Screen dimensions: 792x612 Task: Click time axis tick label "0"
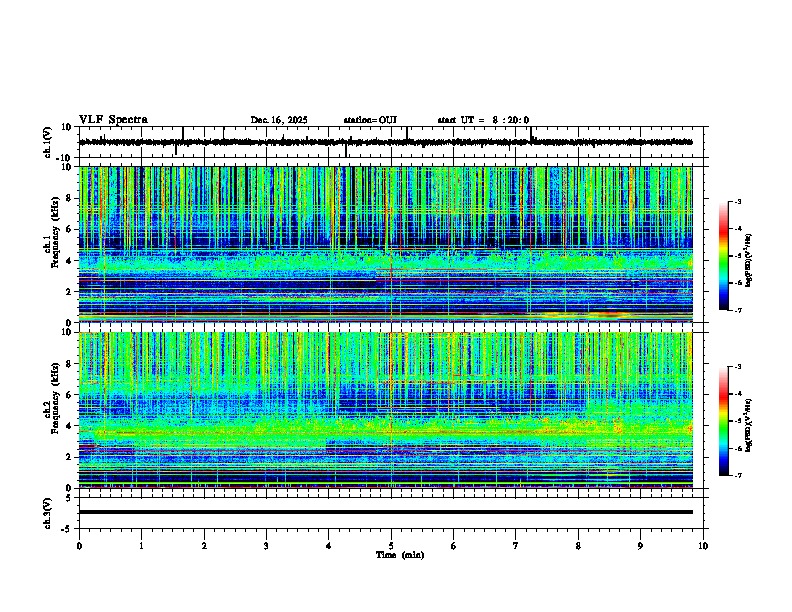[x=79, y=546]
